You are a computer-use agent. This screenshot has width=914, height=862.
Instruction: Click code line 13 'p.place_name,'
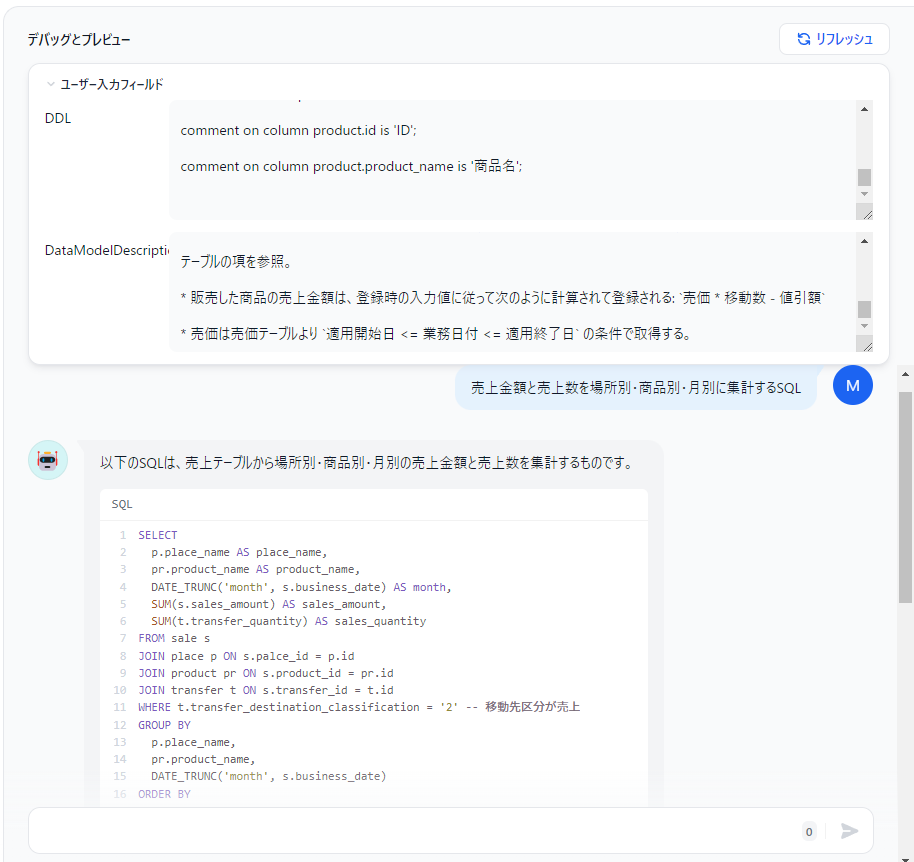point(193,742)
